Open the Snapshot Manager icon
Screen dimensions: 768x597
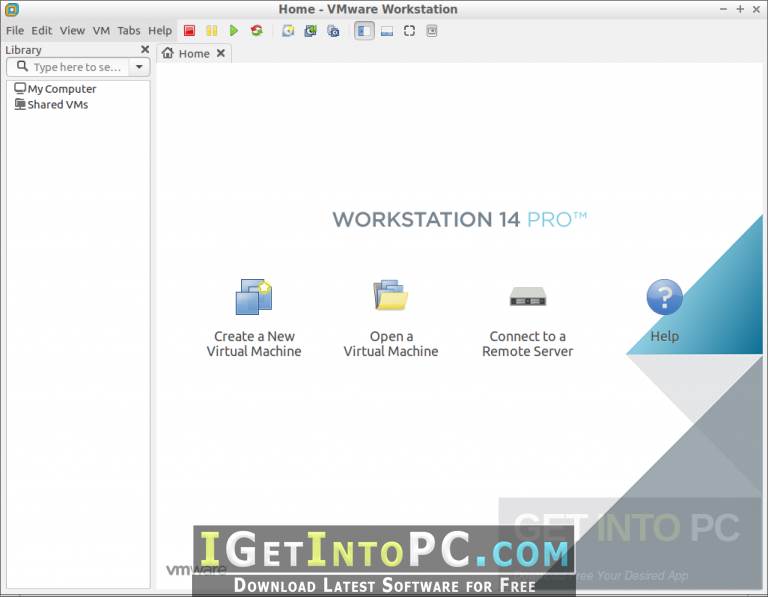pyautogui.click(x=333, y=31)
